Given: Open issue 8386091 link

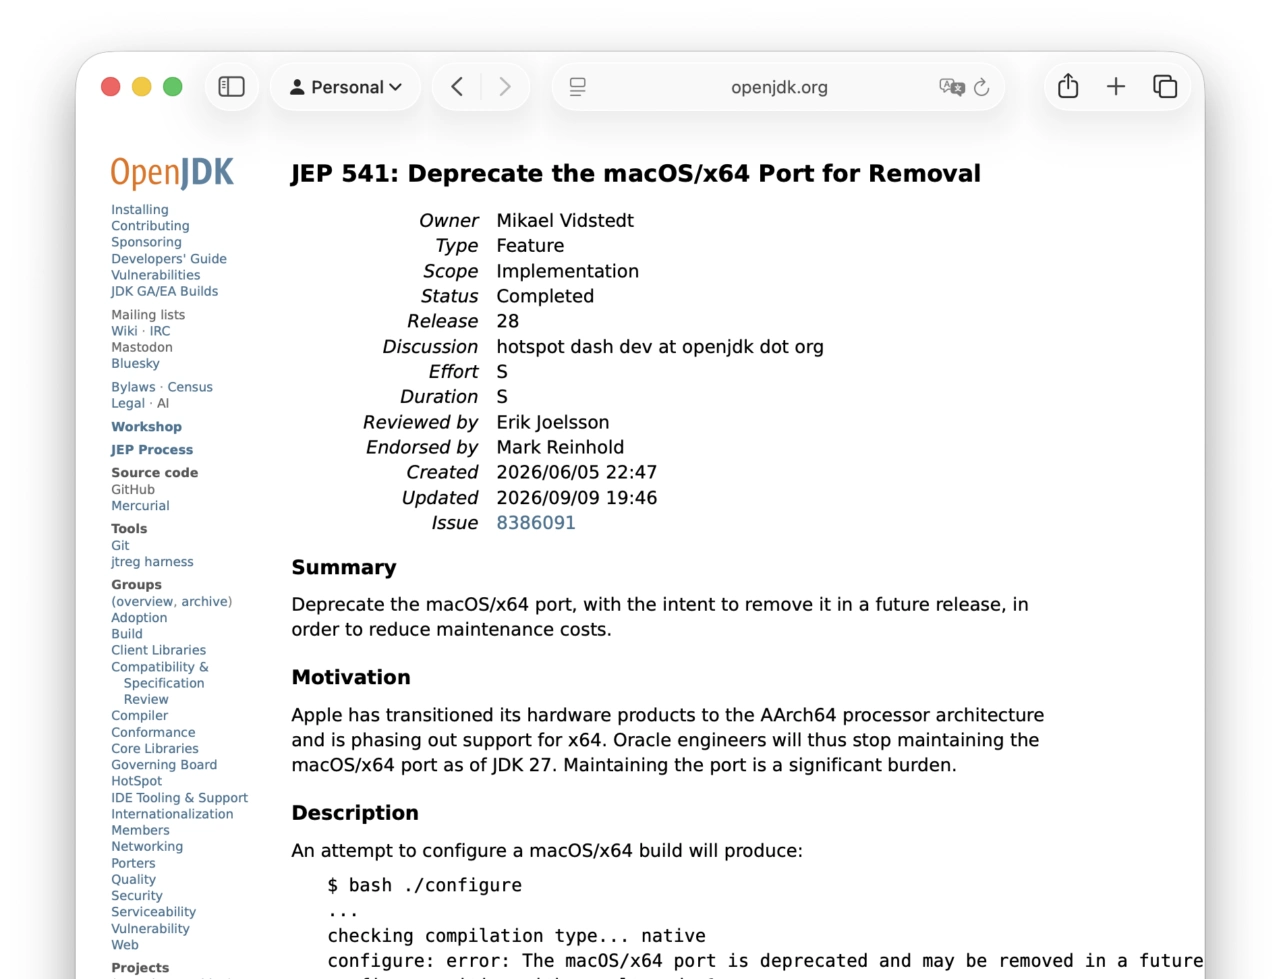Looking at the screenshot, I should (536, 523).
